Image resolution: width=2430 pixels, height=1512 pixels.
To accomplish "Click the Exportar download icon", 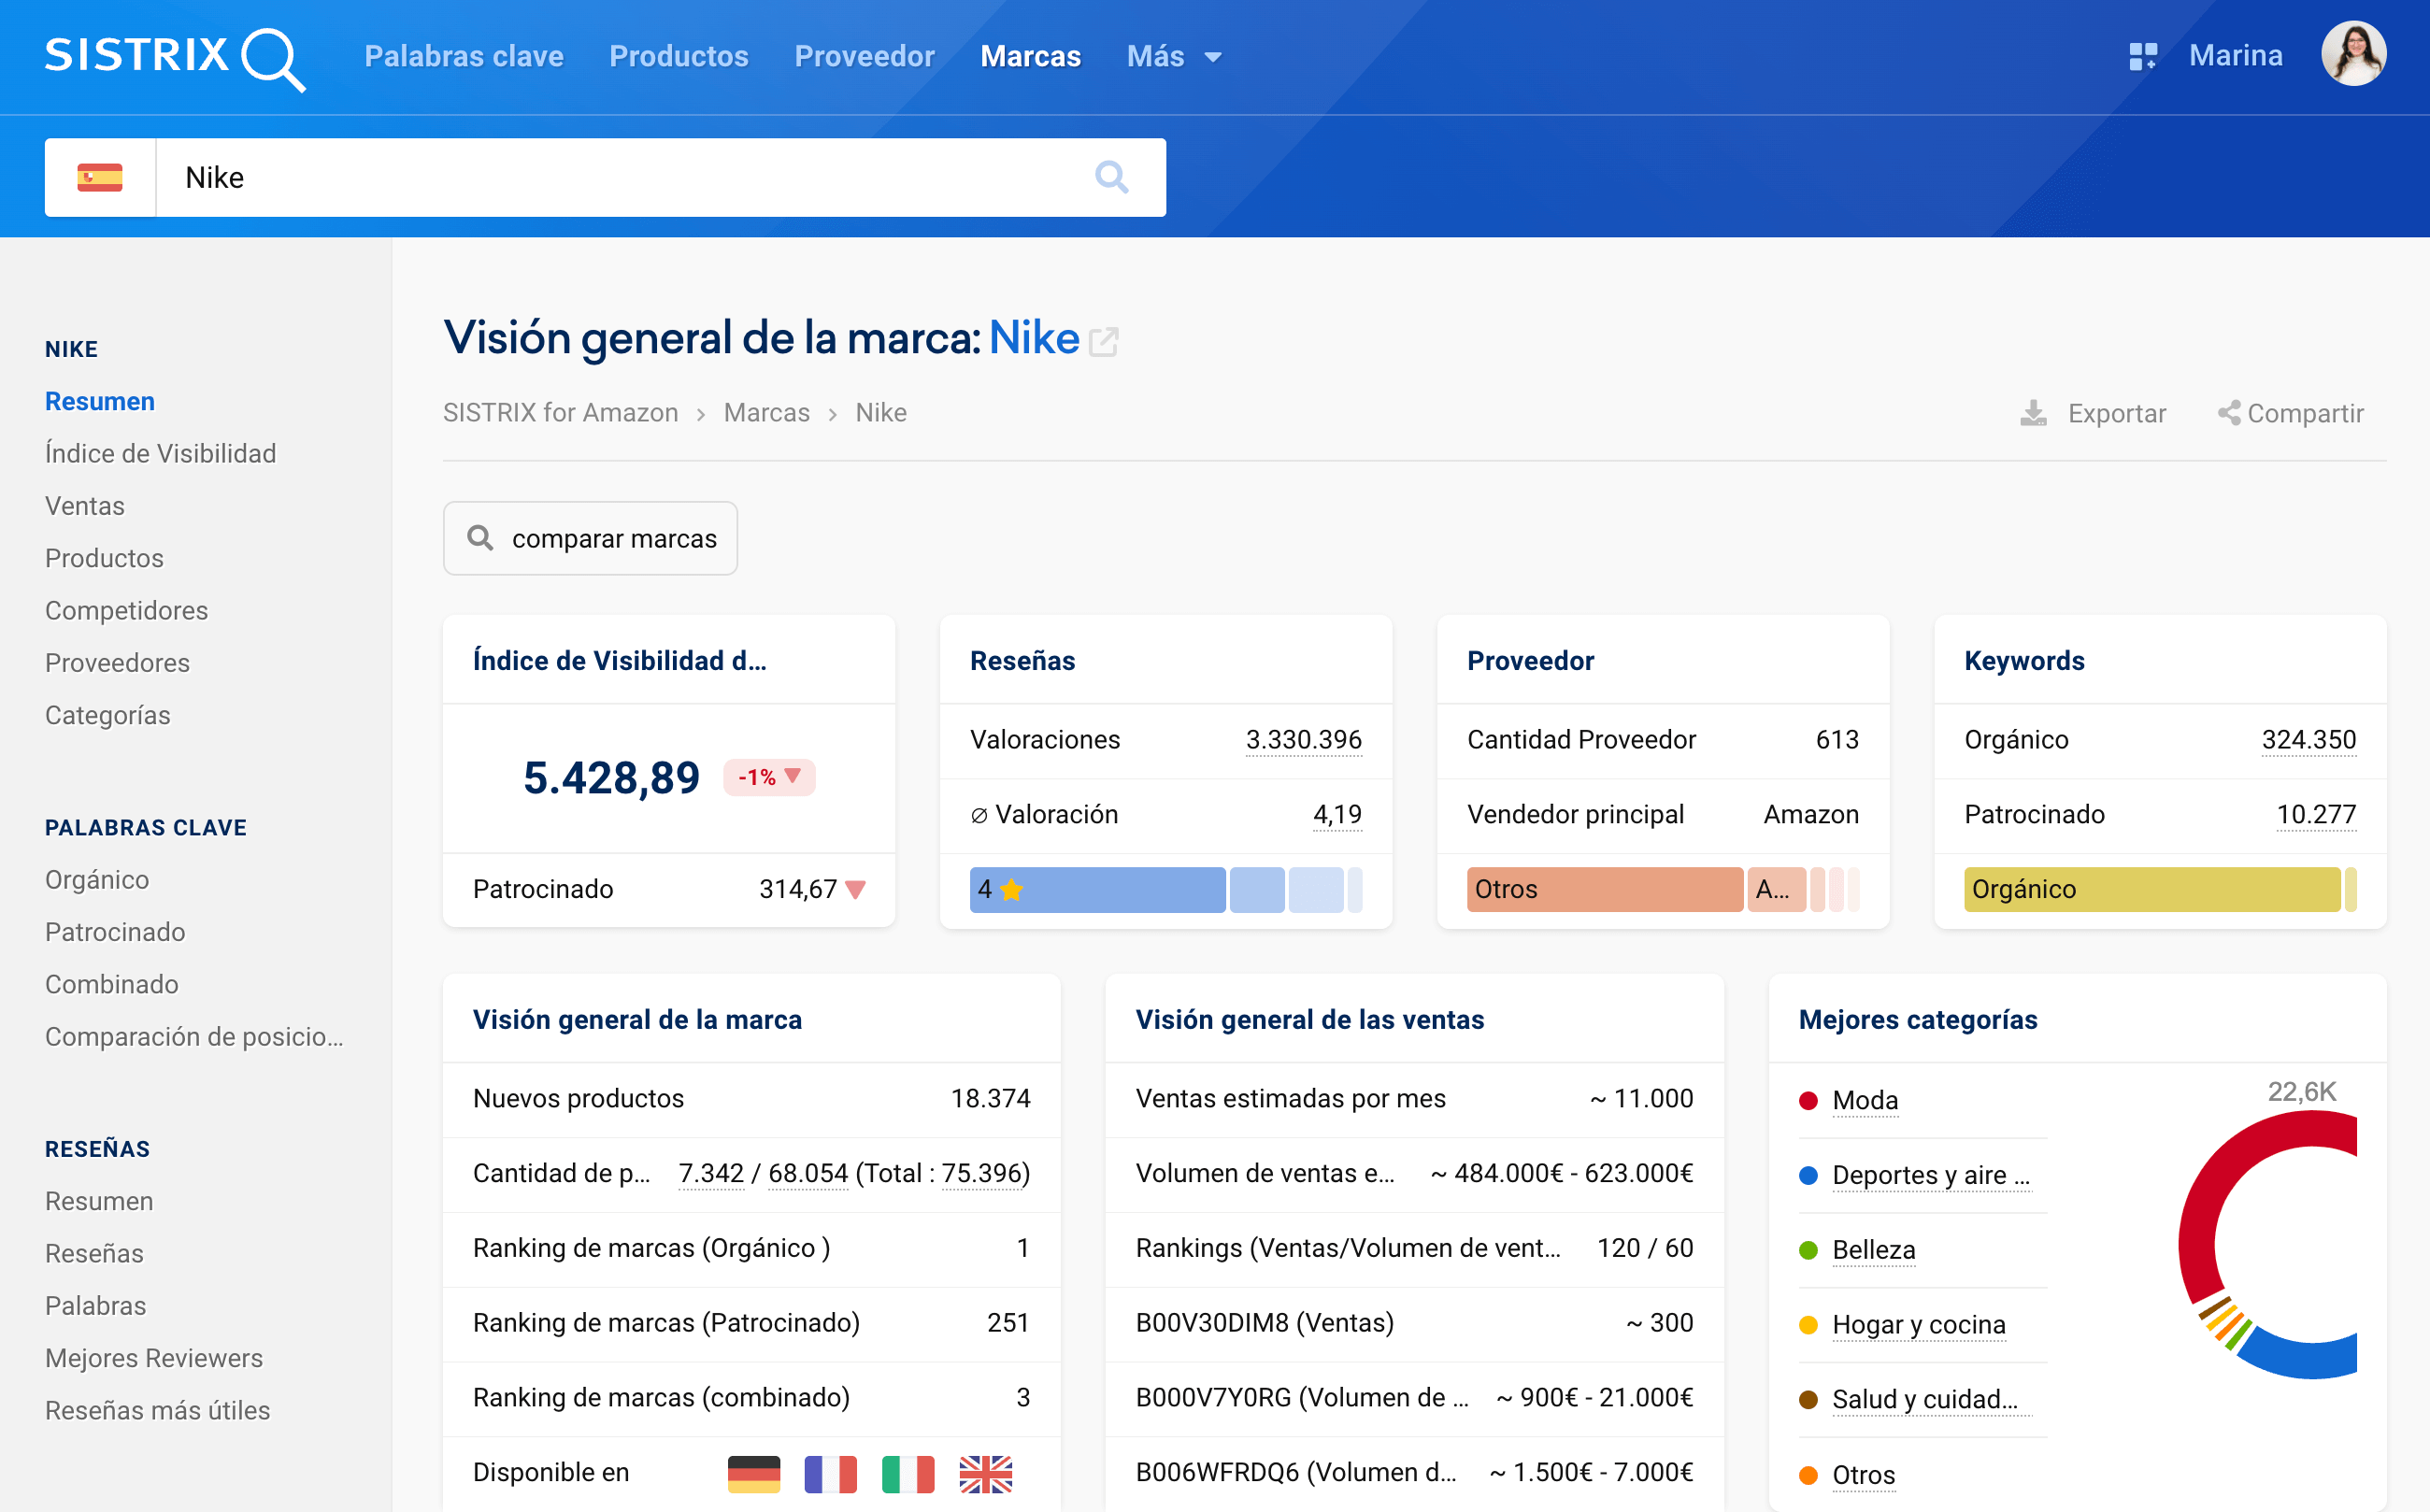I will pyautogui.click(x=2033, y=413).
